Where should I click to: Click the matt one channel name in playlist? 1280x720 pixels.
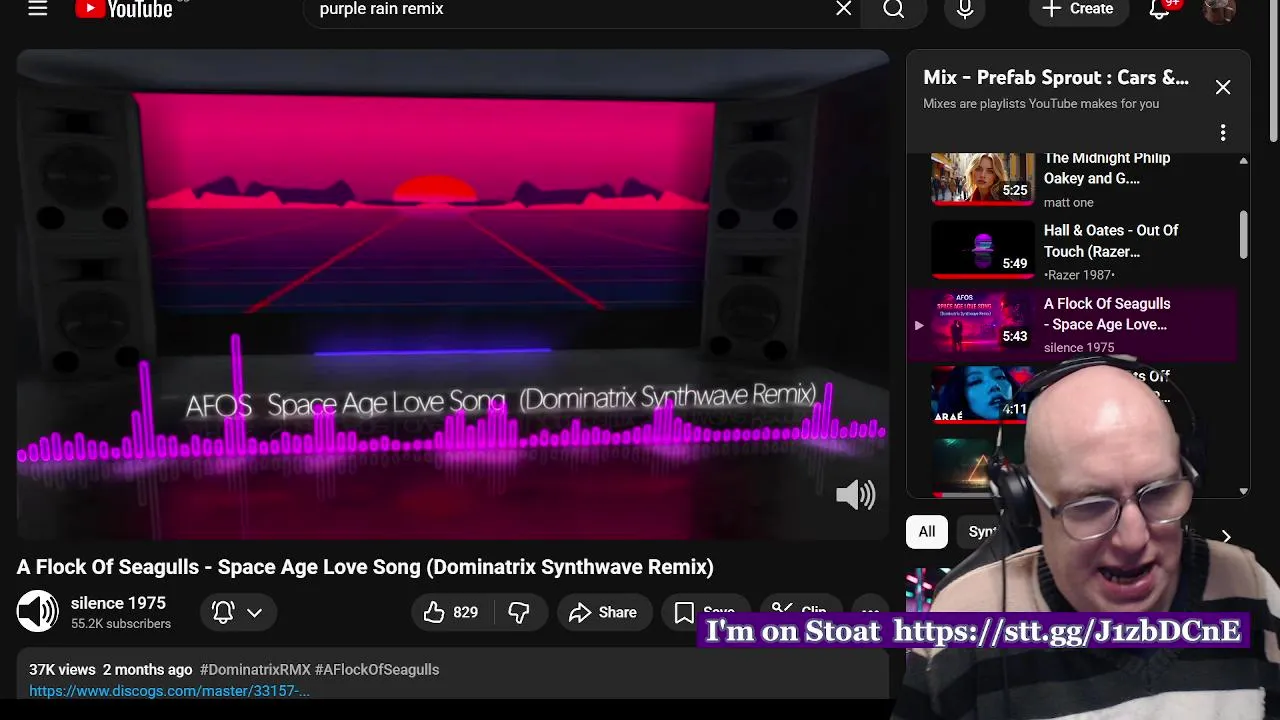tap(1068, 202)
